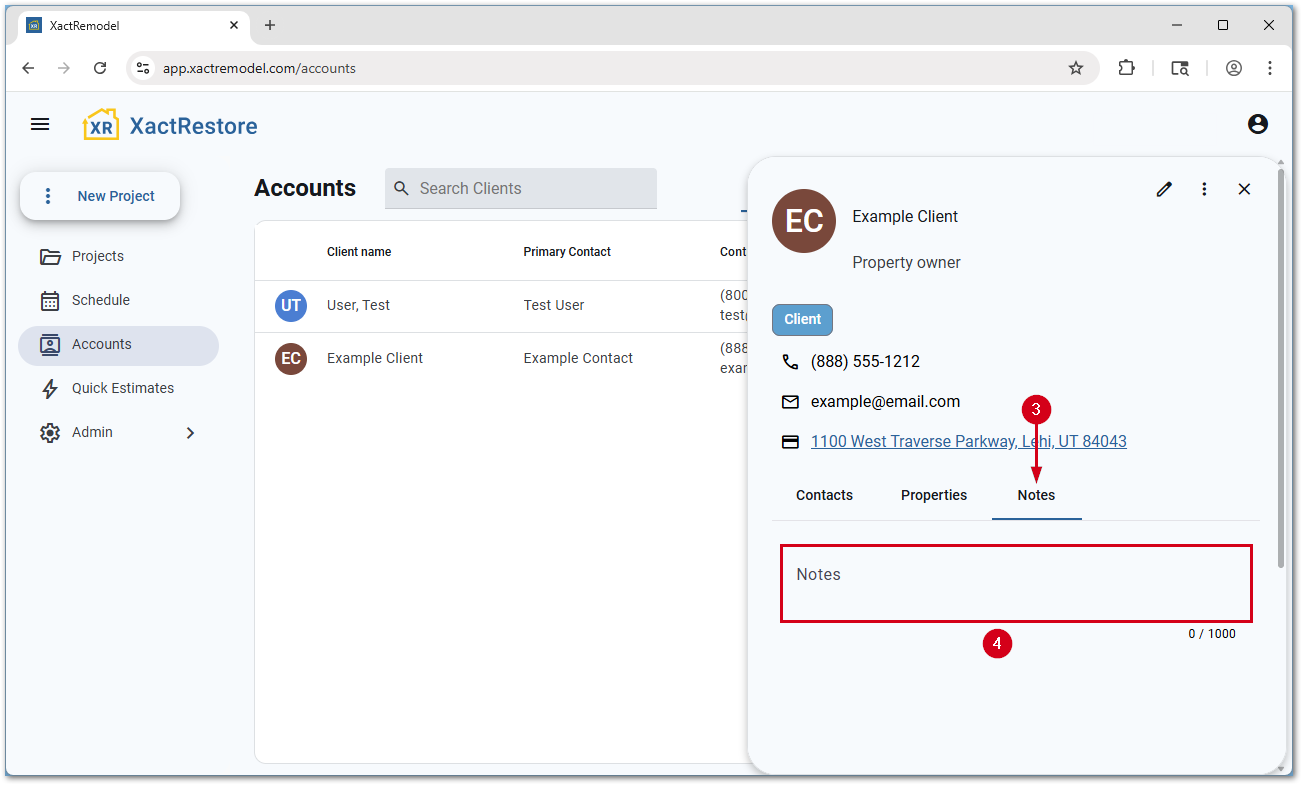Click the Test User primary contact cell
The height and width of the screenshot is (785, 1302).
pyautogui.click(x=554, y=305)
